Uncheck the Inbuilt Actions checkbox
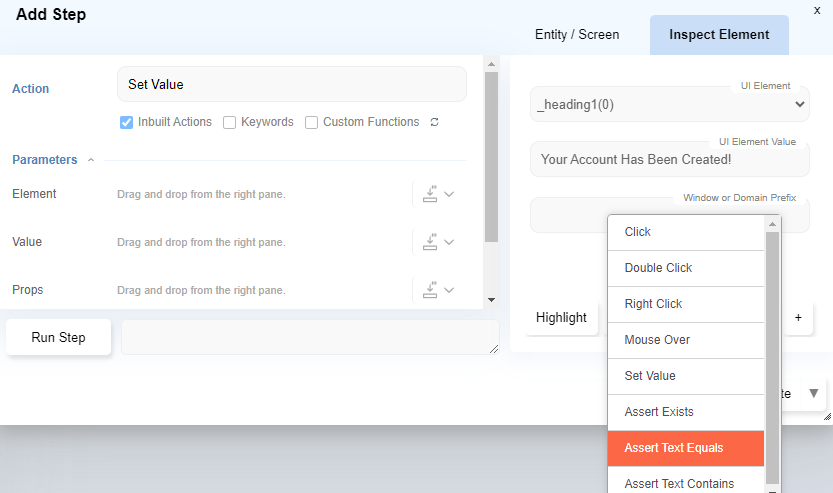This screenshot has width=833, height=493. pos(127,122)
